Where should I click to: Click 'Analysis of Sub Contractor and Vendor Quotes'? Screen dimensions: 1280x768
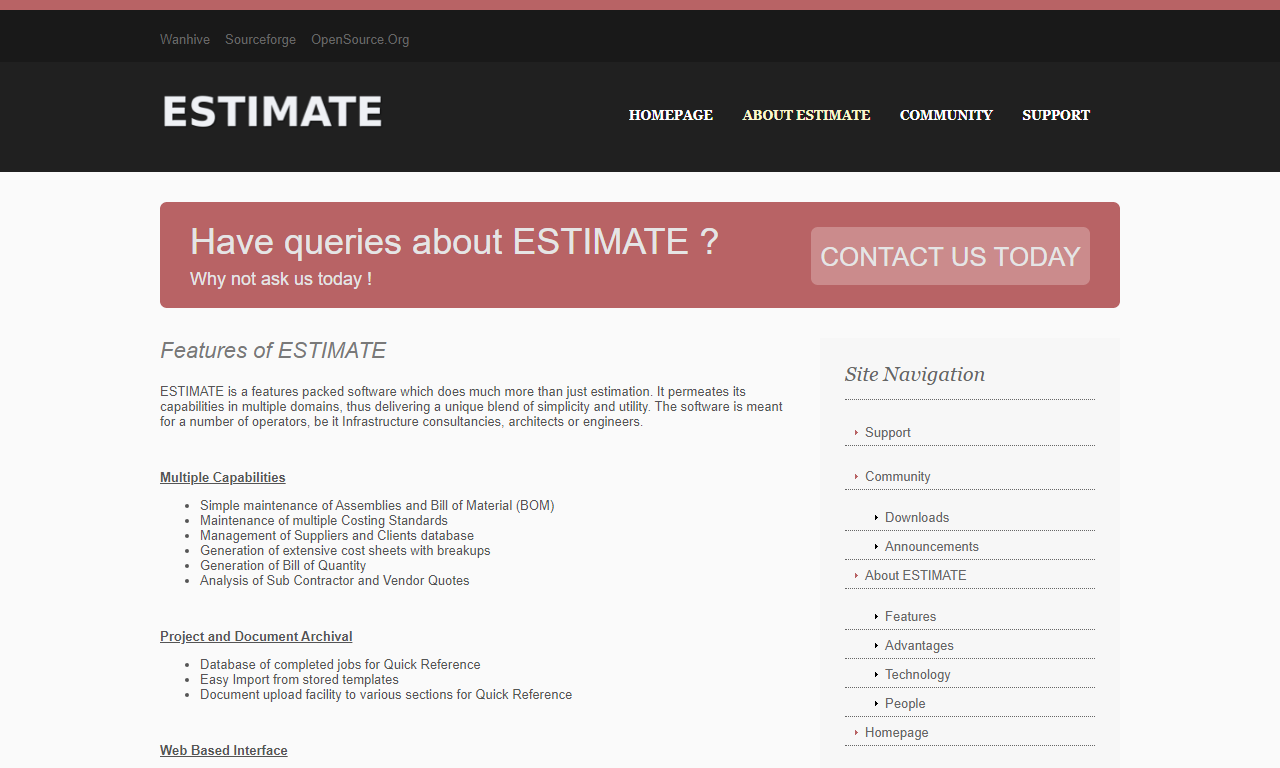335,581
